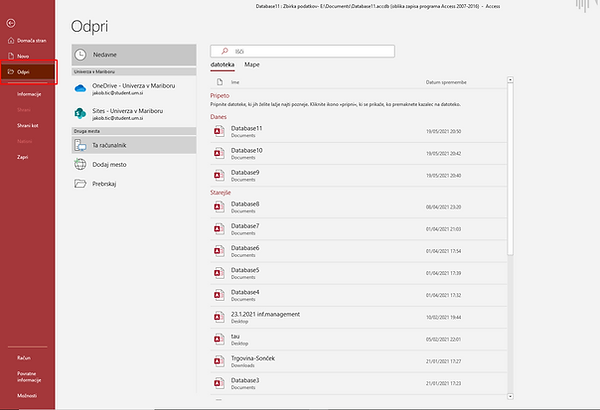Open Database8 from the list
The height and width of the screenshot is (410, 600).
pyautogui.click(x=359, y=207)
